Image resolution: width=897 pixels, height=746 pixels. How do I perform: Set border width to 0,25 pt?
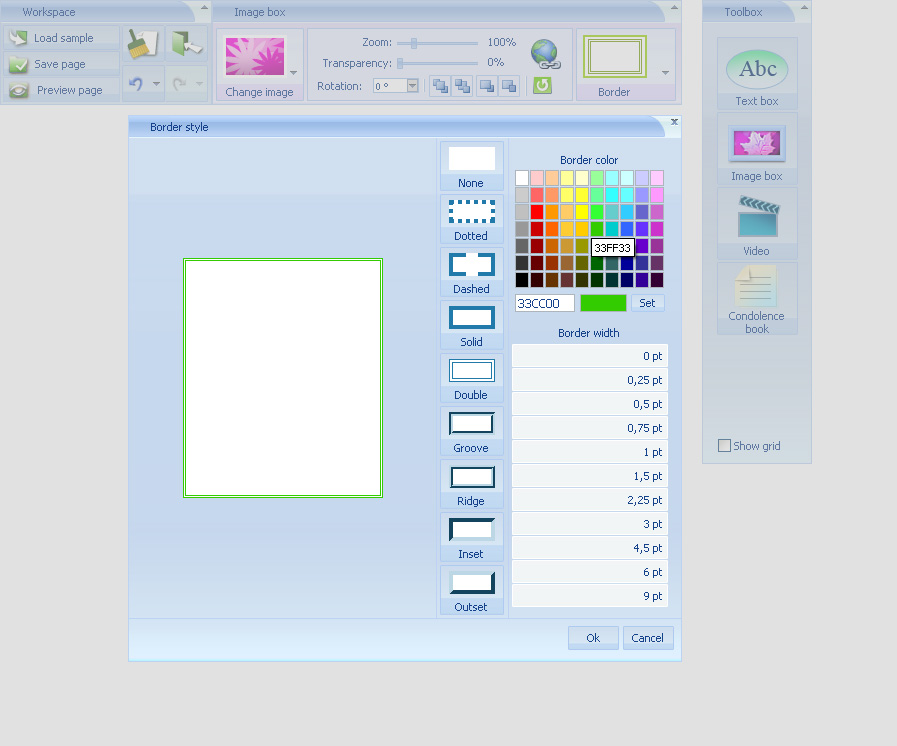pyautogui.click(x=590, y=380)
